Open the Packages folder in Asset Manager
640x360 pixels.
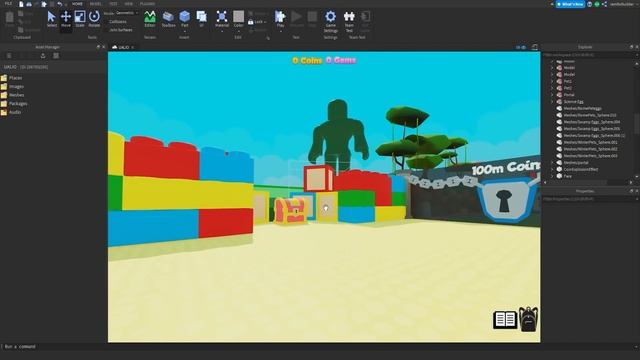pos(14,104)
